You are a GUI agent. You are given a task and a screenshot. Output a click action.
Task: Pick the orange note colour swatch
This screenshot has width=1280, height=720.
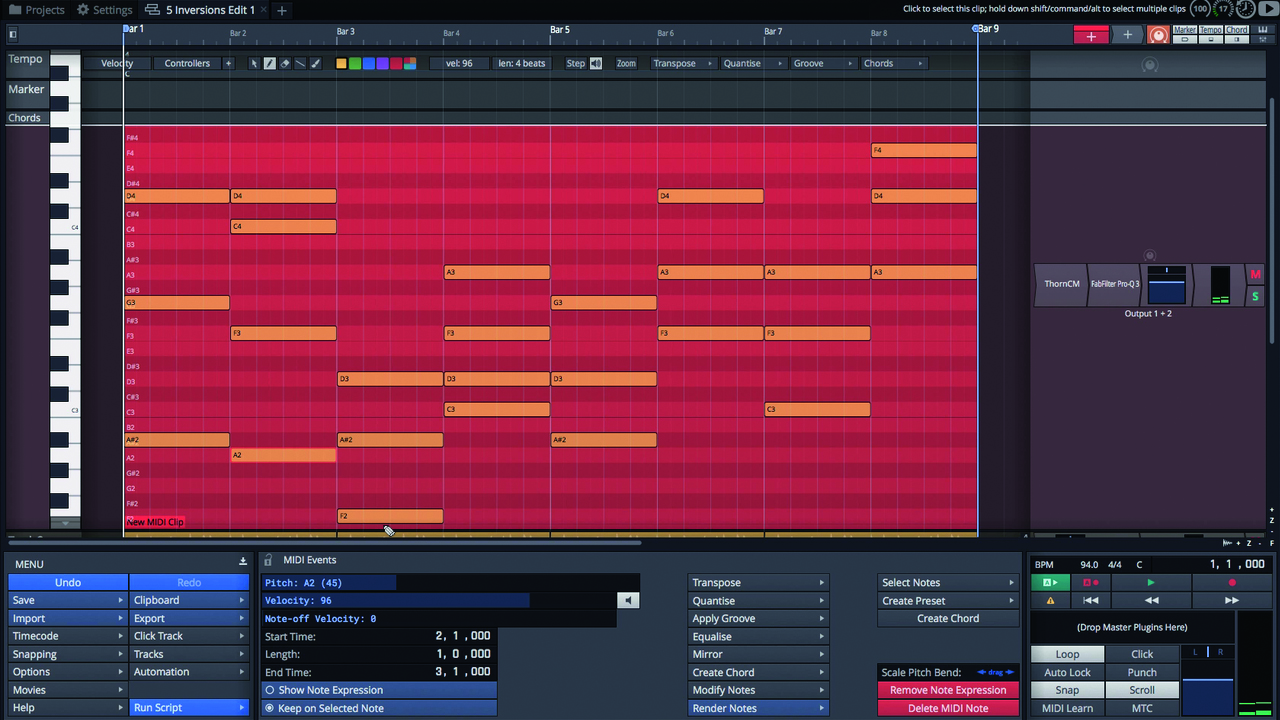[342, 63]
